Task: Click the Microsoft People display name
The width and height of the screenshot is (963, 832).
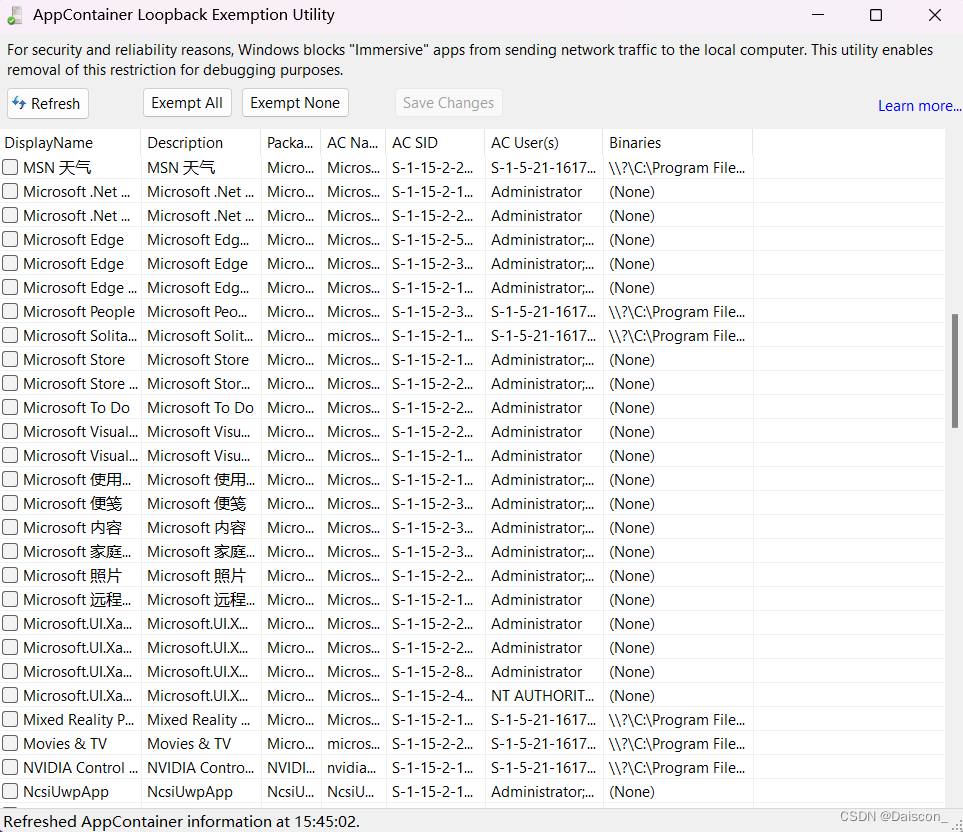Action: pos(79,312)
